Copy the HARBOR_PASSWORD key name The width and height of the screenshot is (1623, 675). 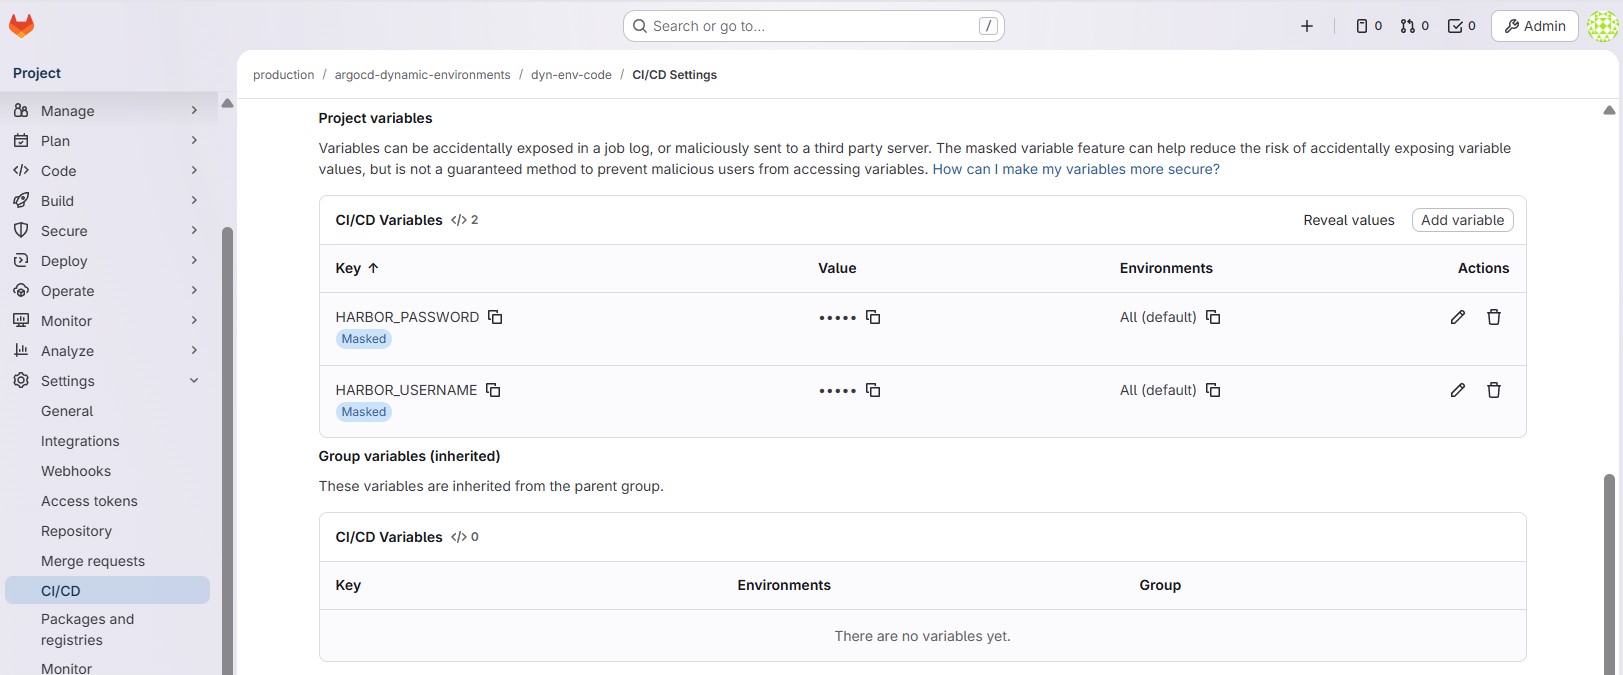495,317
